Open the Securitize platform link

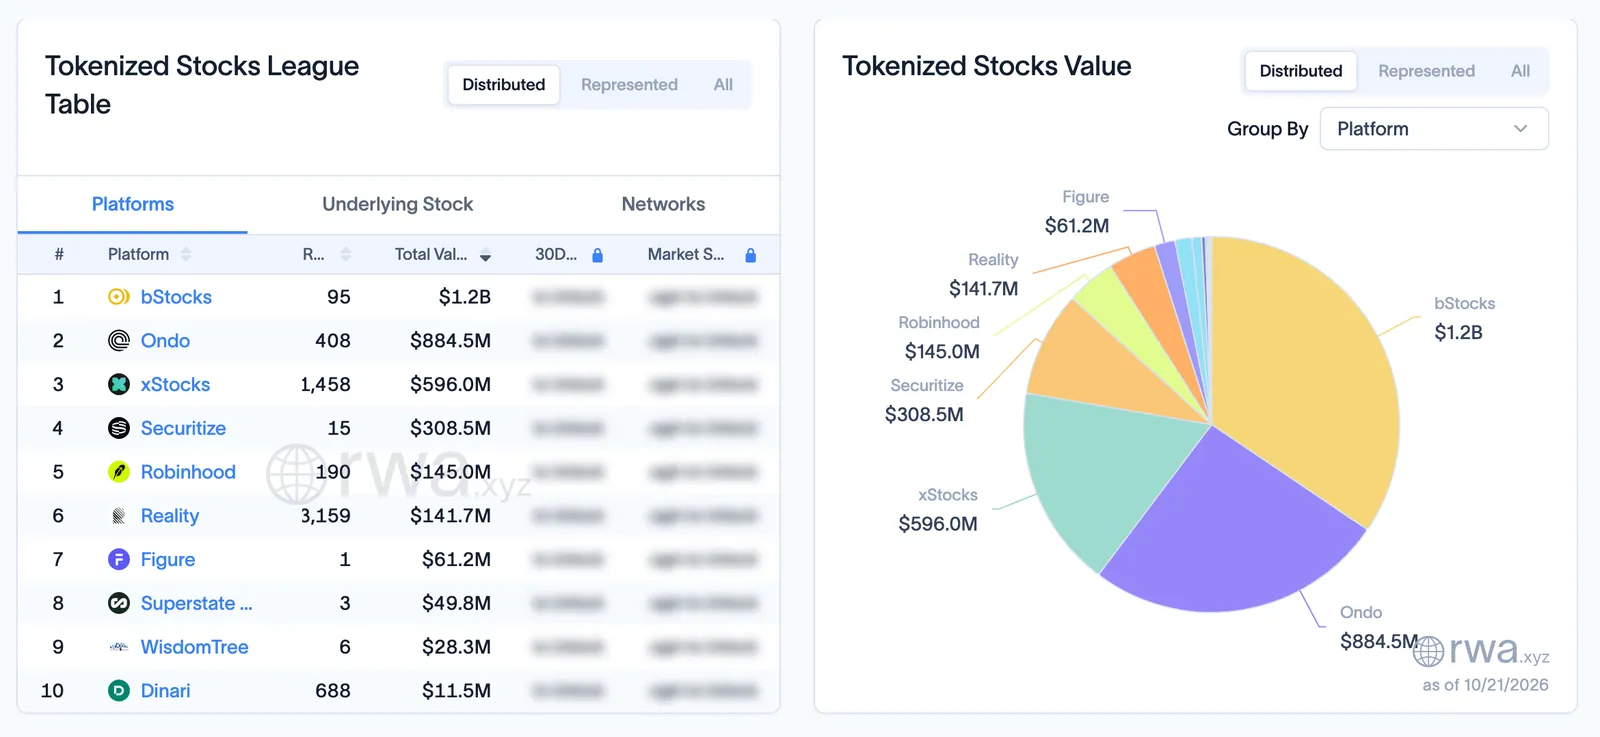[183, 428]
